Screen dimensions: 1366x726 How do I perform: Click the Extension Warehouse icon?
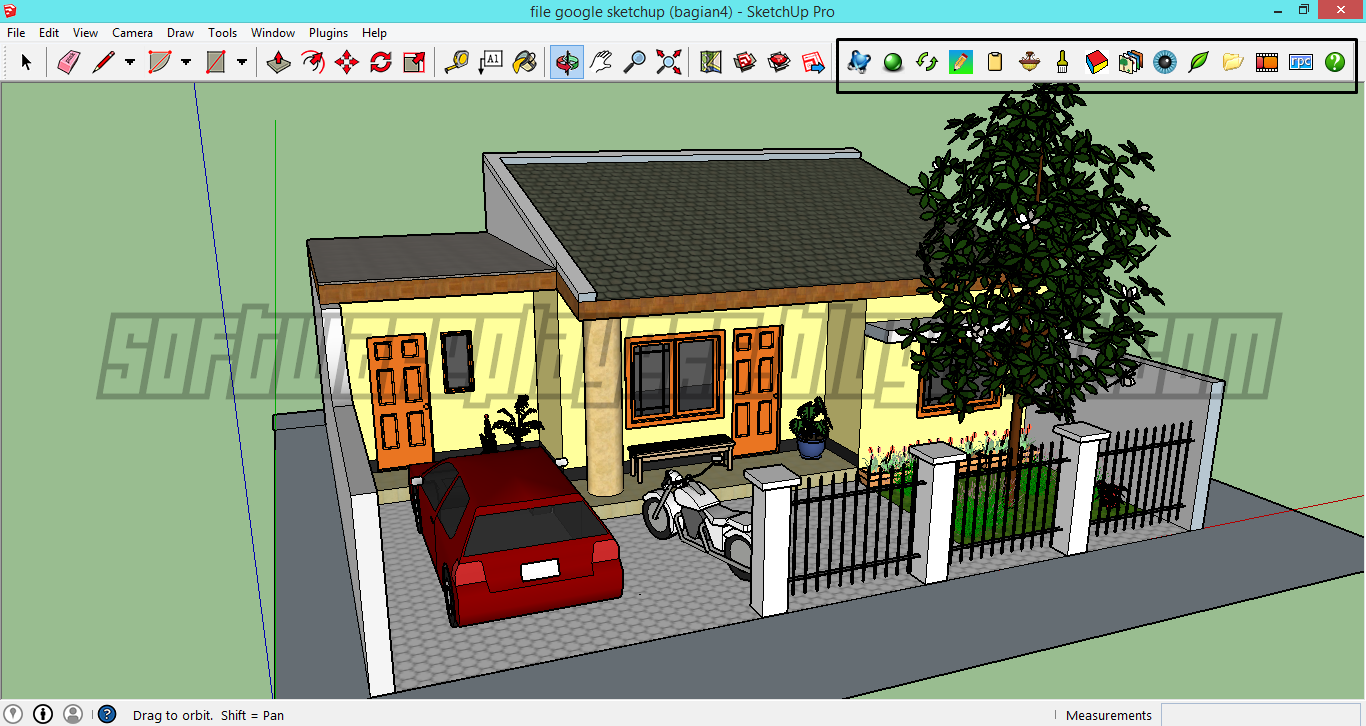[x=779, y=62]
